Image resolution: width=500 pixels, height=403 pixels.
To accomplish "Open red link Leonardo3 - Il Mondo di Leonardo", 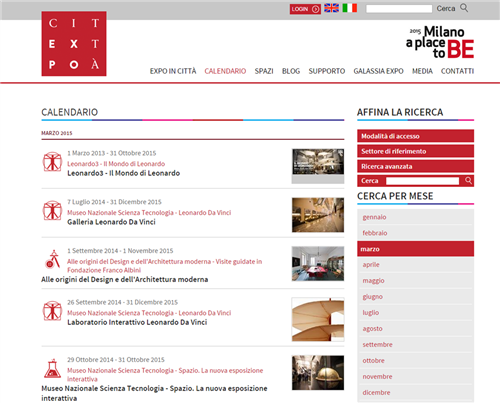I will click(x=116, y=164).
